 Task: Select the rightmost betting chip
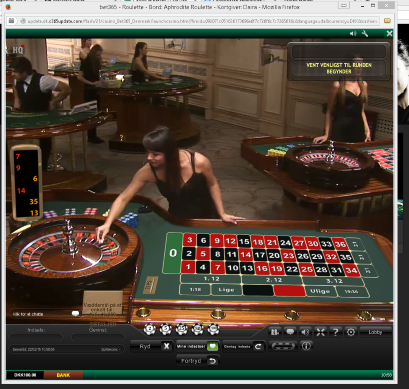click(x=213, y=329)
